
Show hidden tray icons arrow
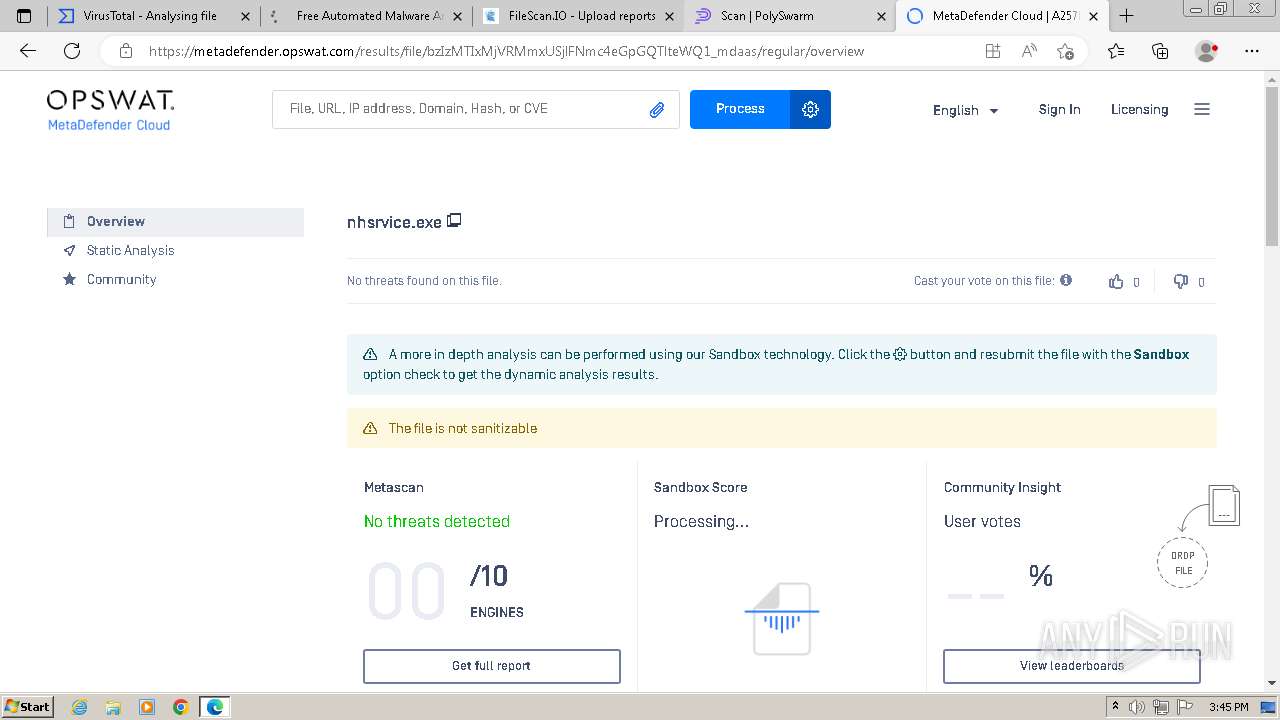[x=1116, y=707]
